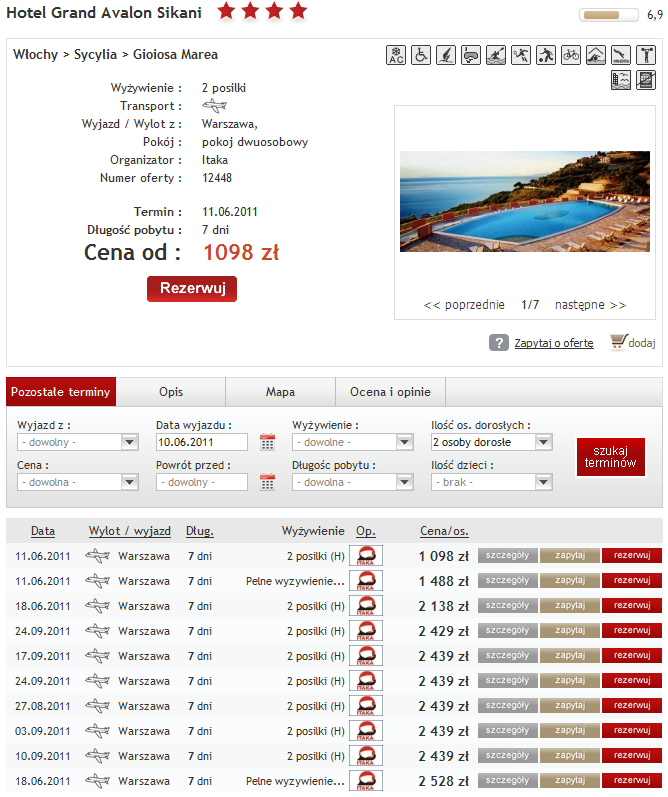Click the tennis player icon
This screenshot has width=668, height=797.
pyautogui.click(x=521, y=55)
